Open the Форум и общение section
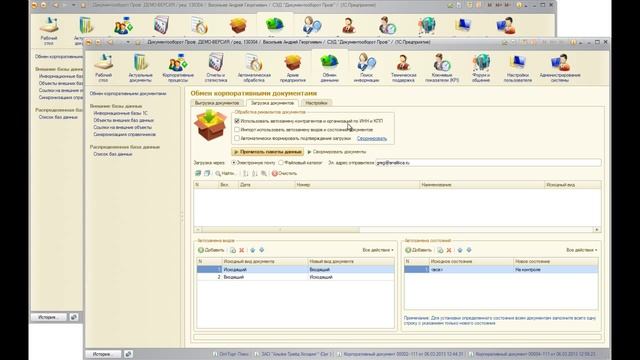The height and width of the screenshot is (360, 640). (x=481, y=68)
